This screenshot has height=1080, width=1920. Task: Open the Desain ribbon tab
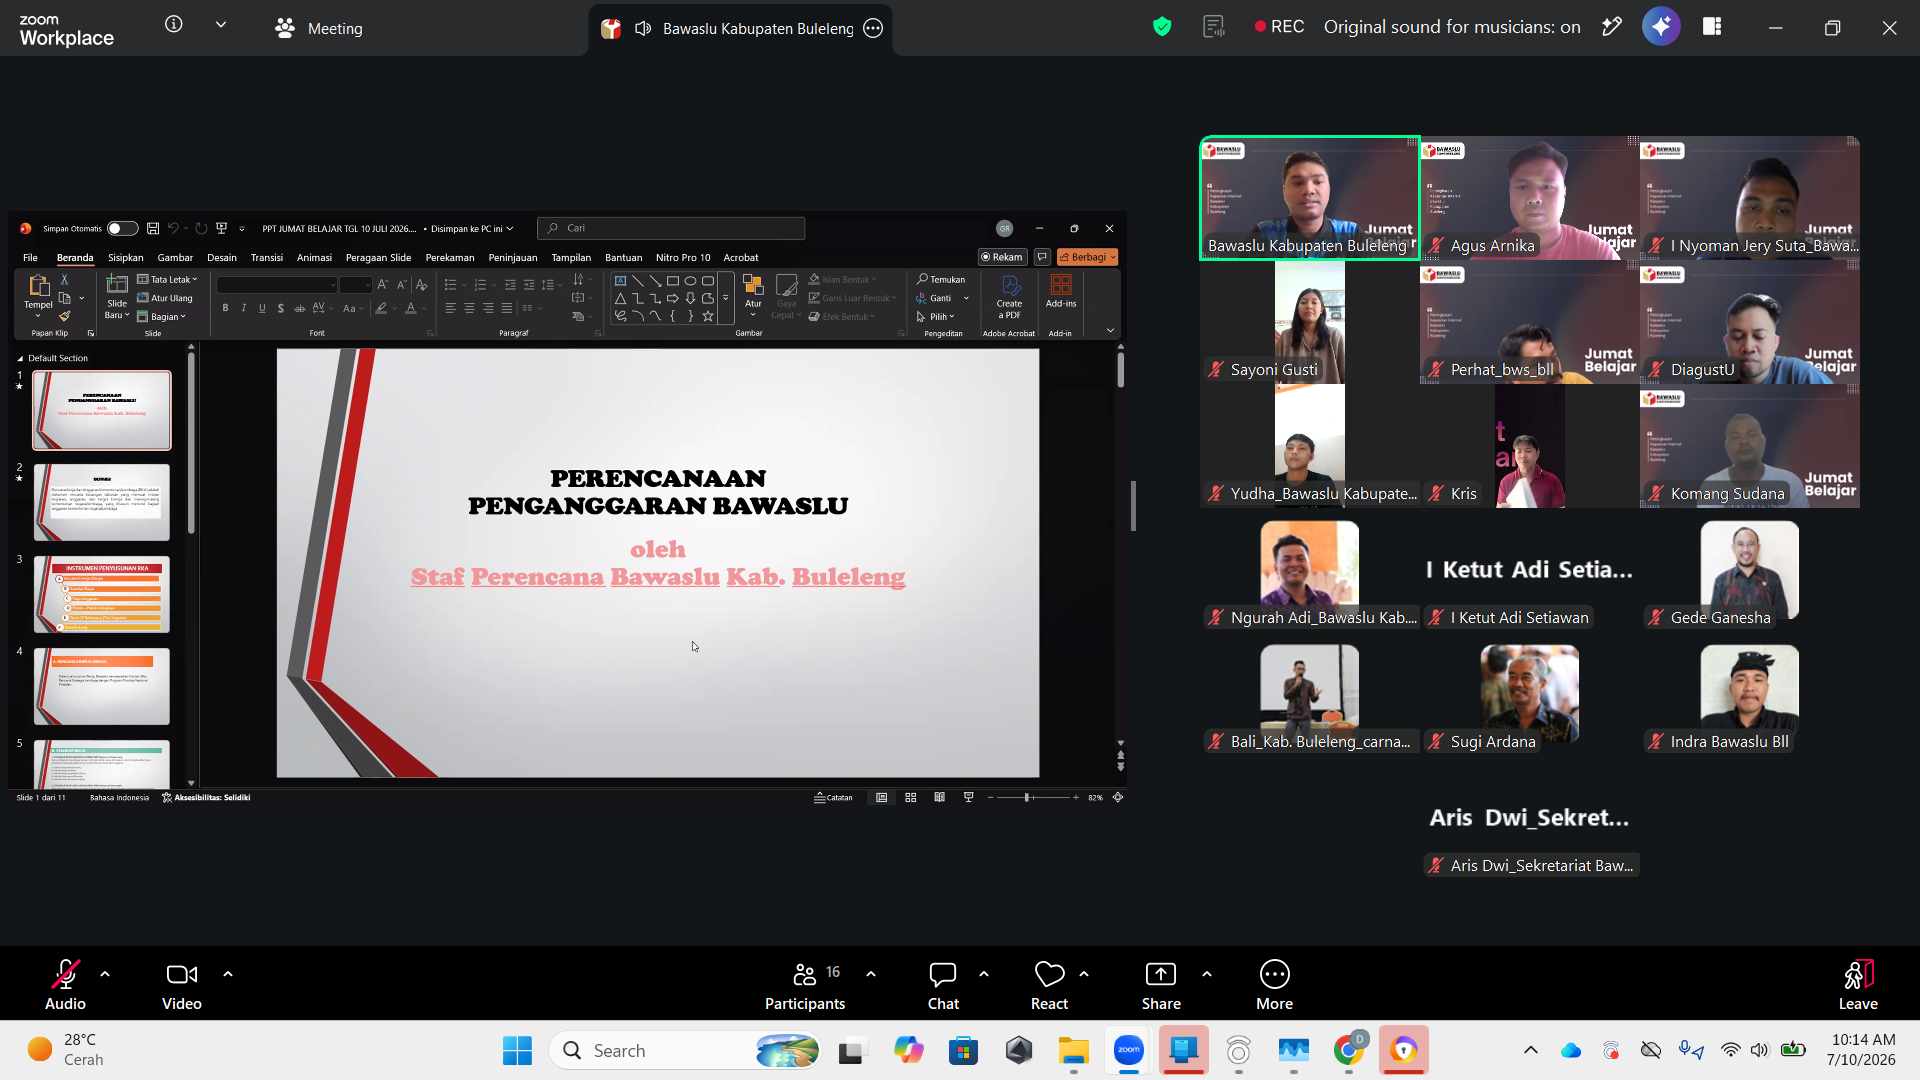click(222, 257)
